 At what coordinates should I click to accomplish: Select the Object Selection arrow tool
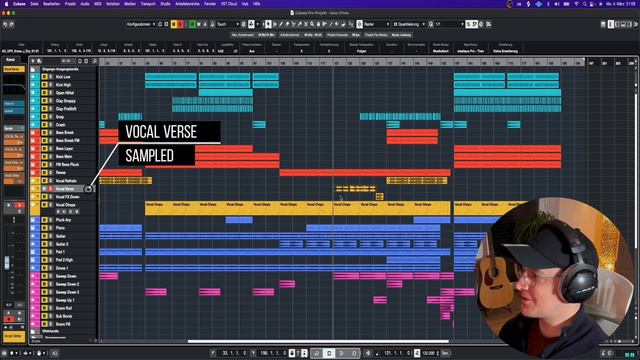click(x=268, y=24)
